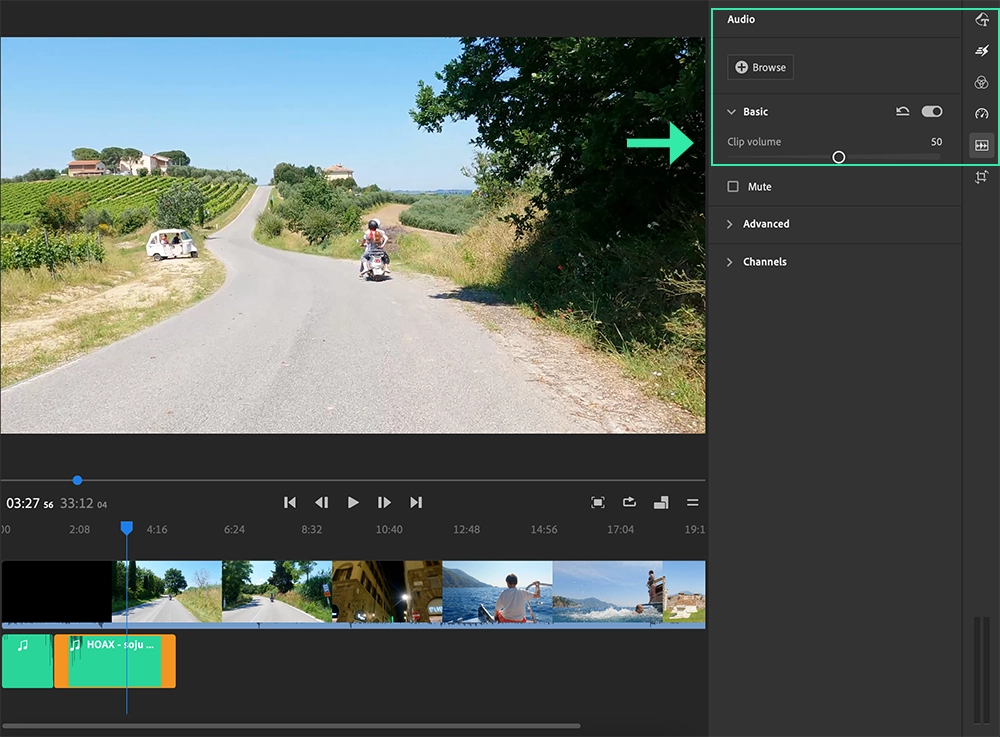1000x737 pixels.
Task: Open the Speed panel
Action: [x=983, y=113]
